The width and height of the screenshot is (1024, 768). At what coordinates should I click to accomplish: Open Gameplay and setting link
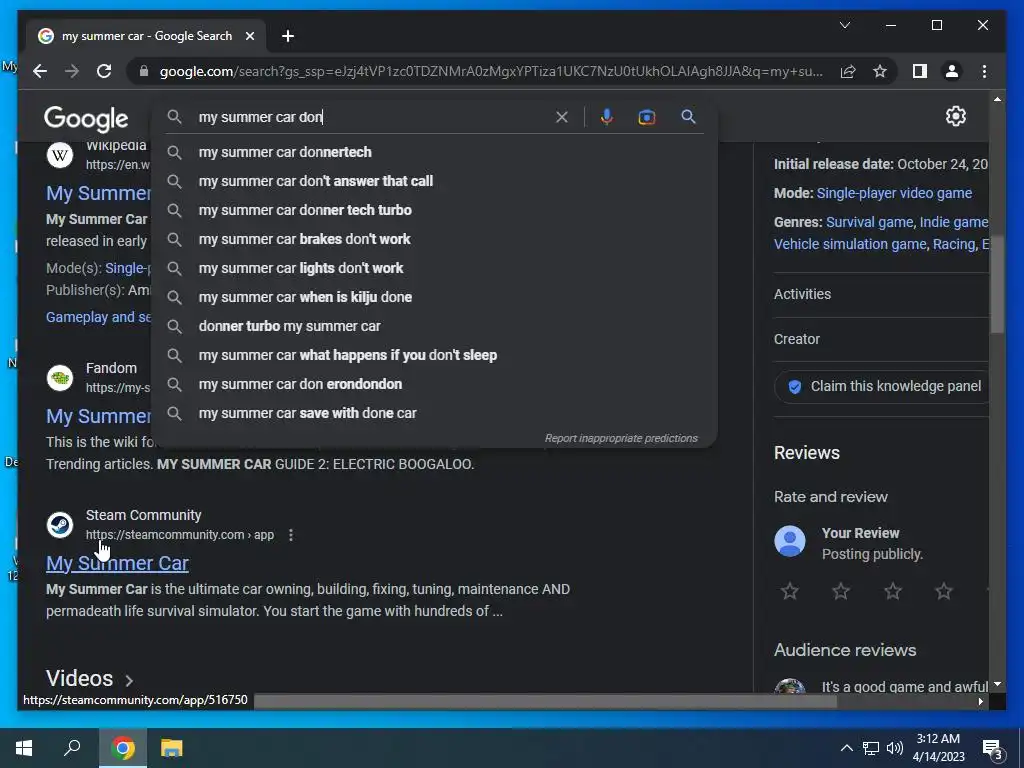(98, 317)
